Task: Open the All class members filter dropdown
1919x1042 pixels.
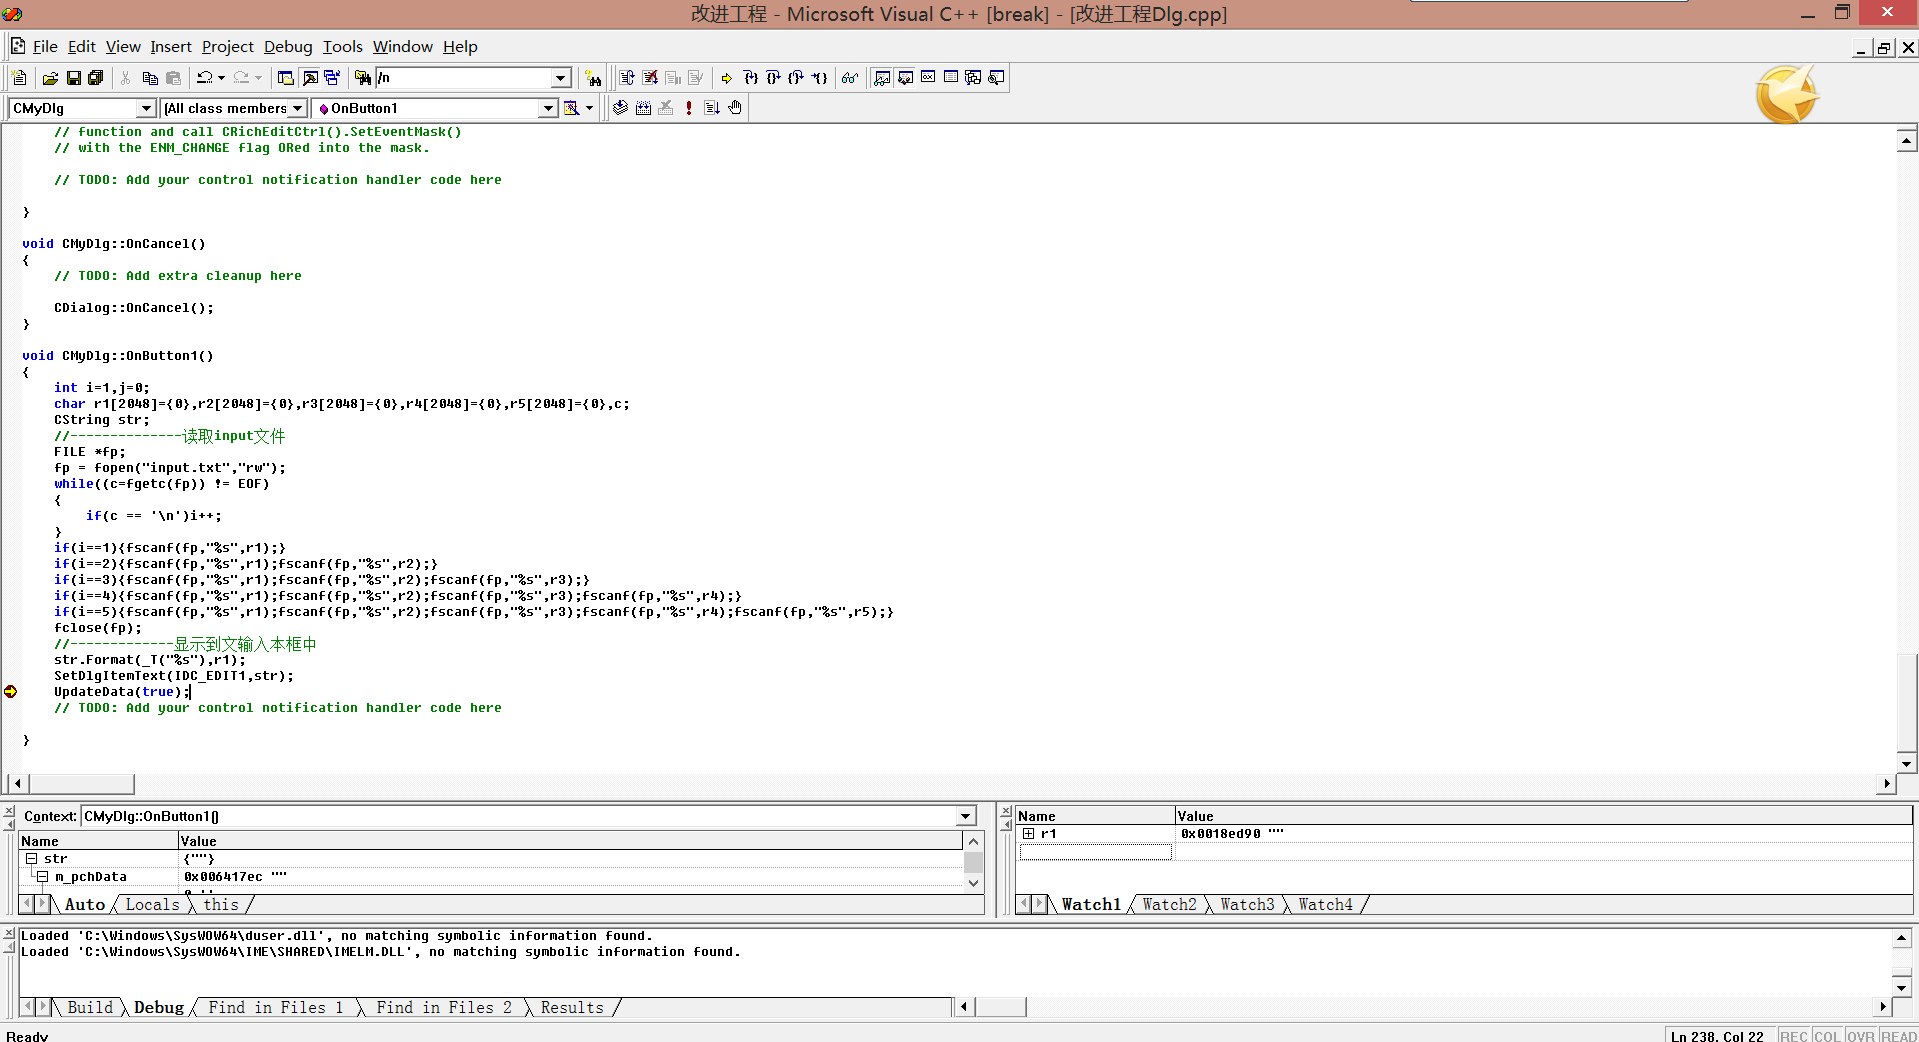Action: click(297, 108)
